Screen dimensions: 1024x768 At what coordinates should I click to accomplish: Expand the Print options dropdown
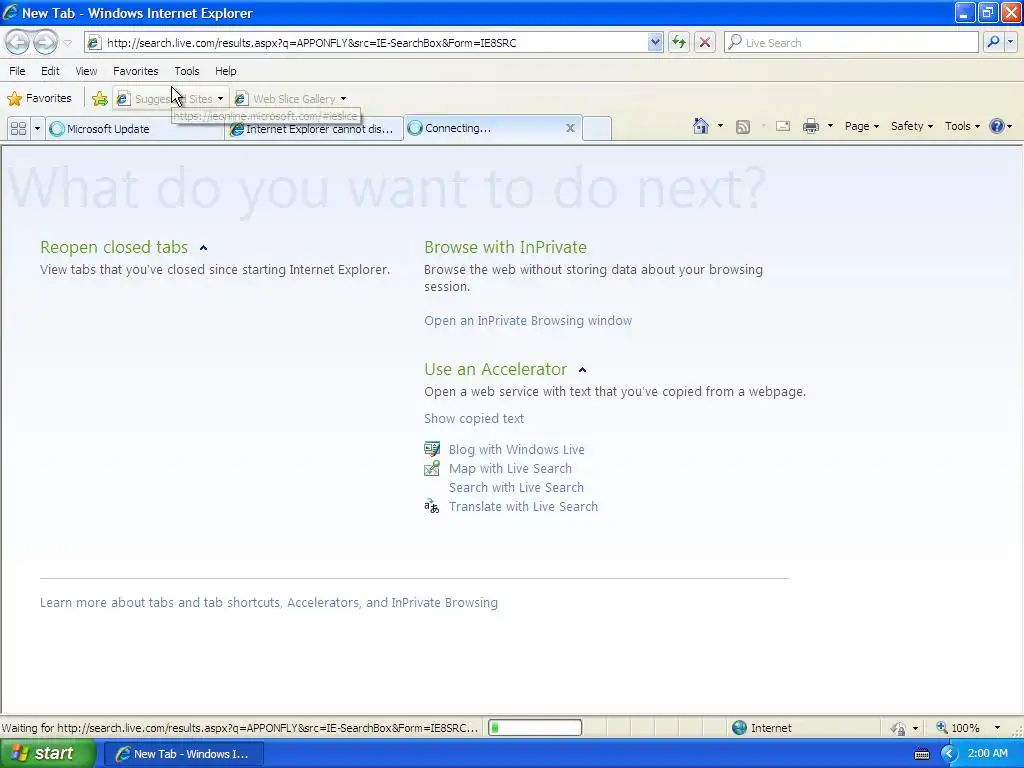click(830, 126)
